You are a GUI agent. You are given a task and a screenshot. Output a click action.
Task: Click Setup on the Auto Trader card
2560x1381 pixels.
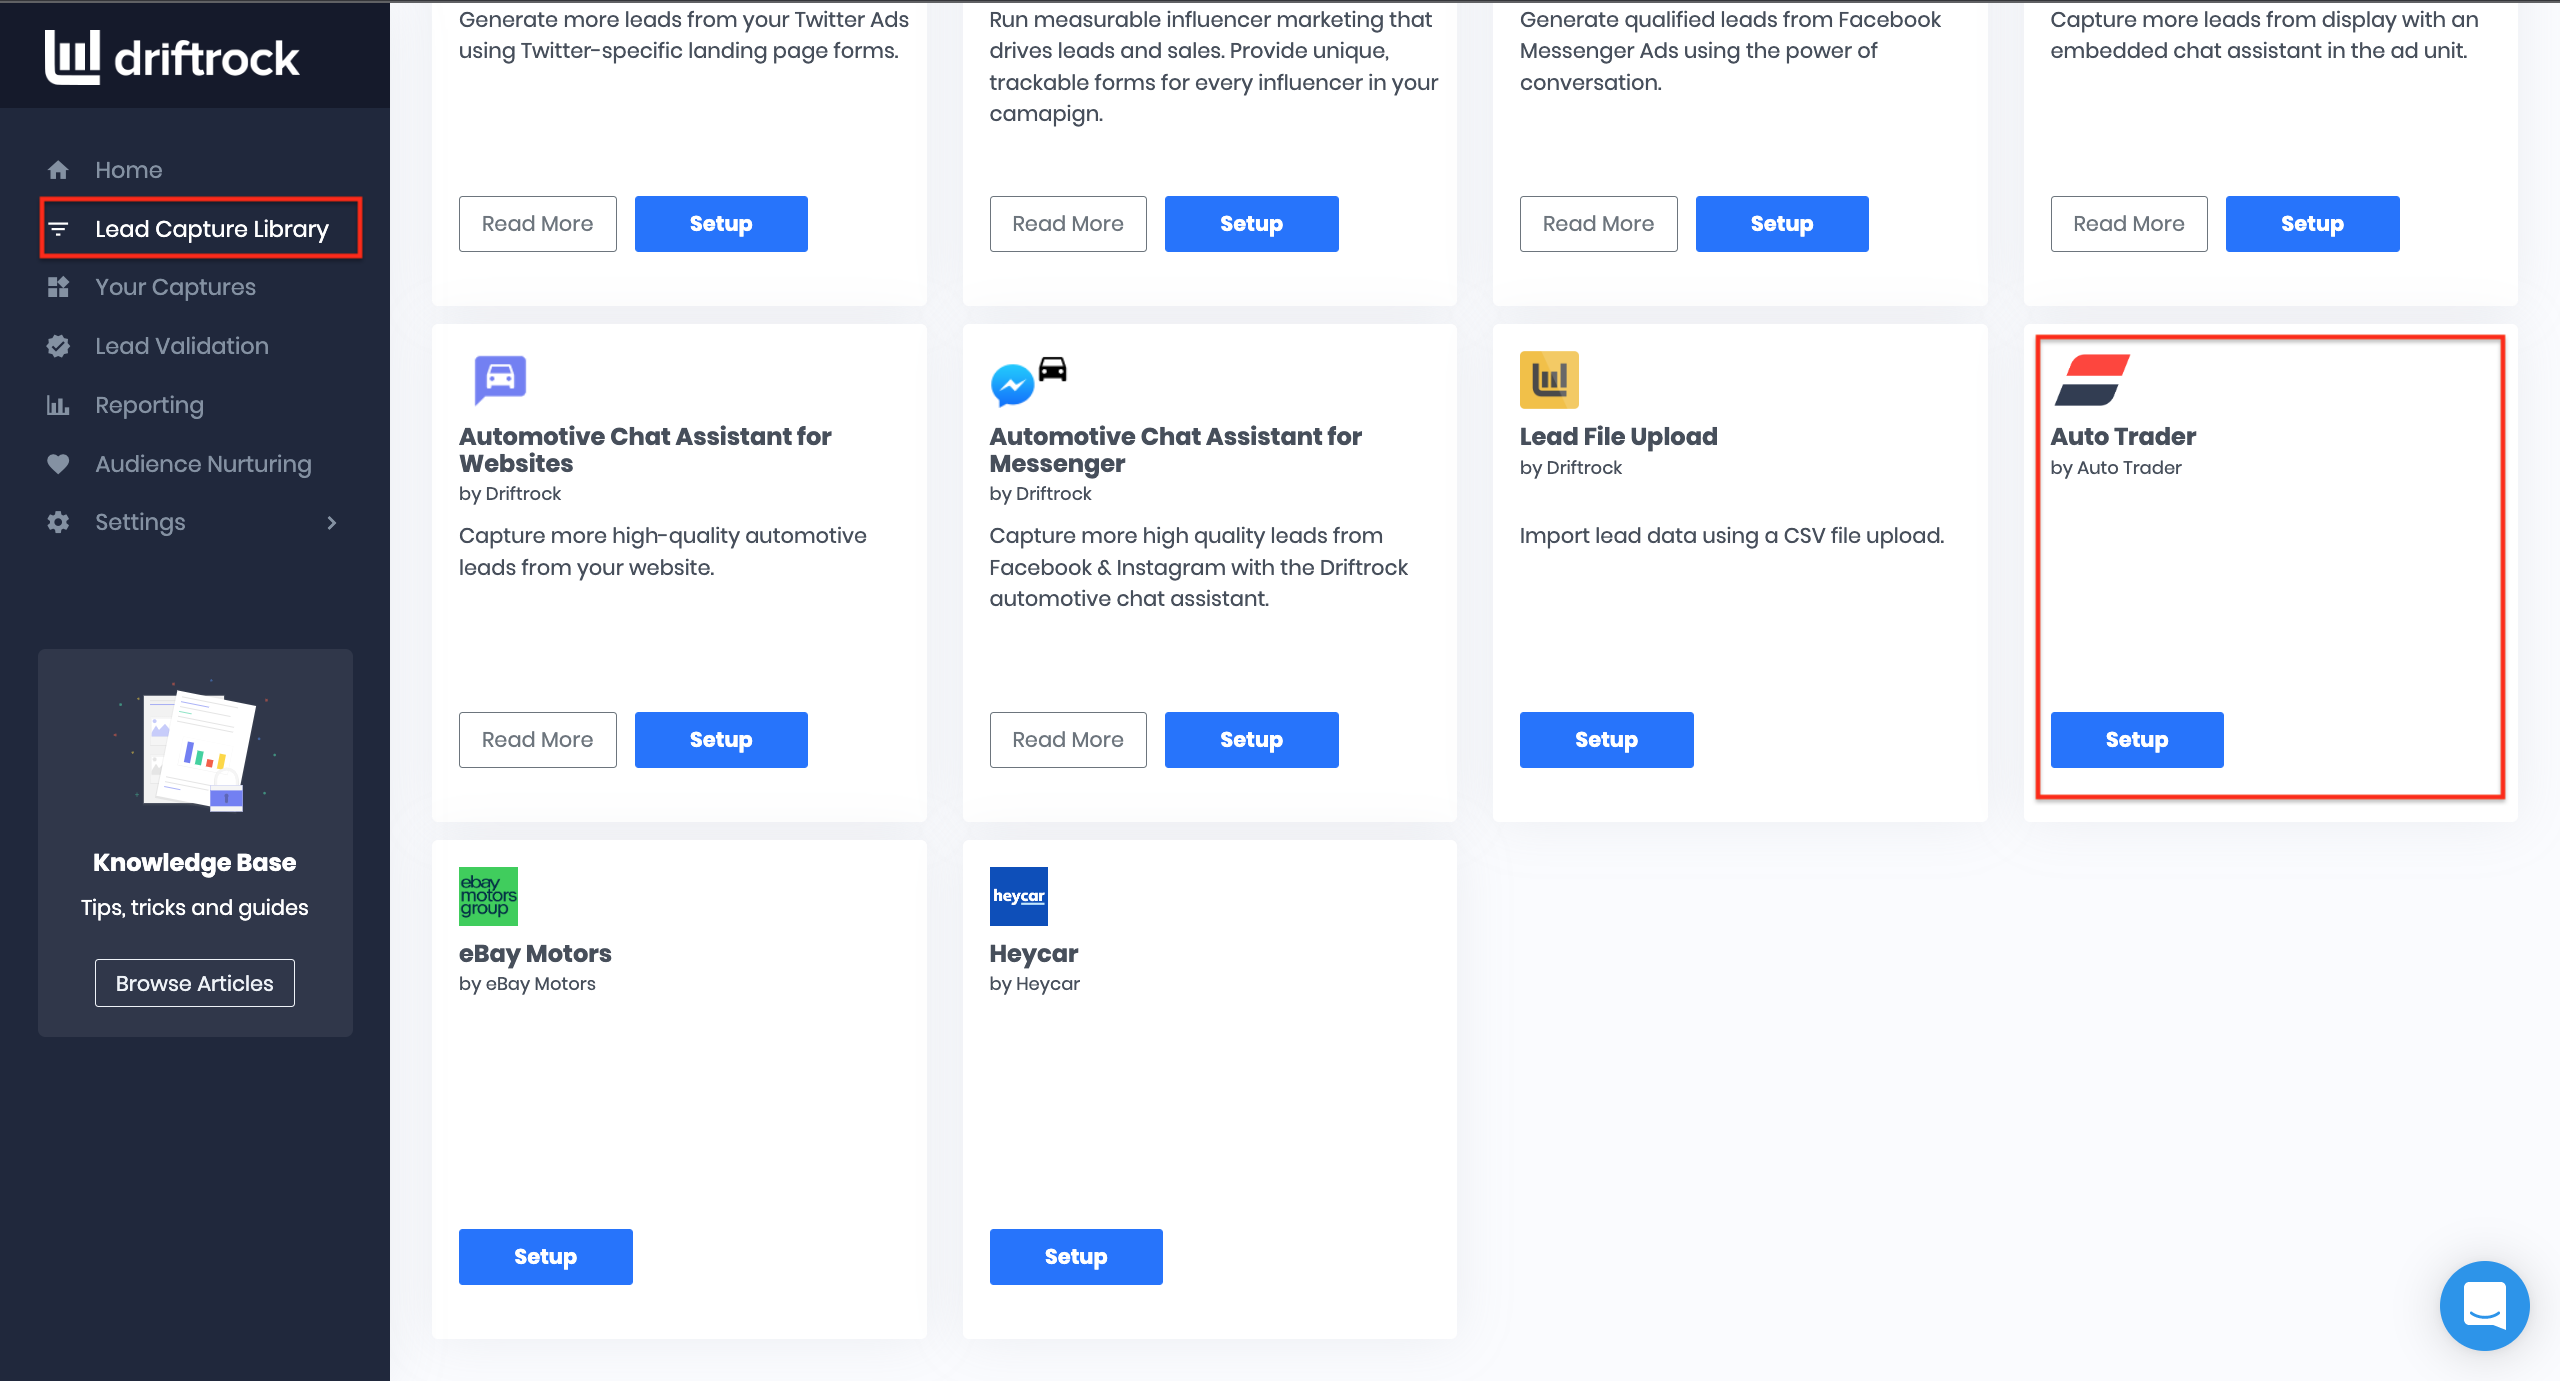(x=2136, y=740)
